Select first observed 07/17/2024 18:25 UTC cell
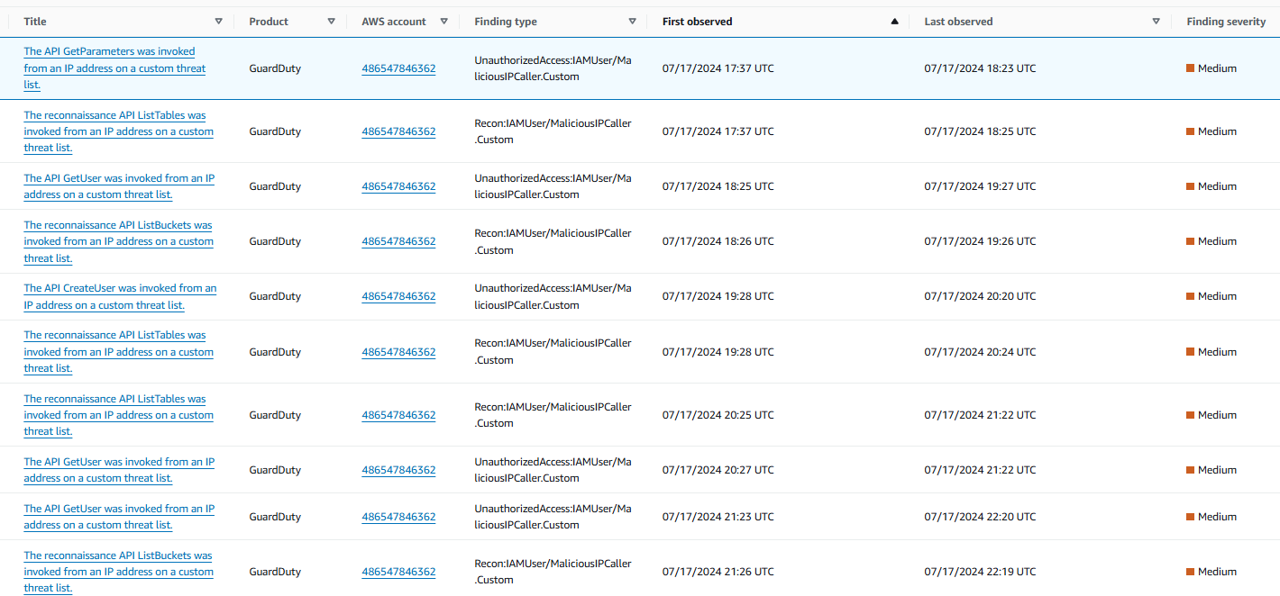 click(x=718, y=187)
